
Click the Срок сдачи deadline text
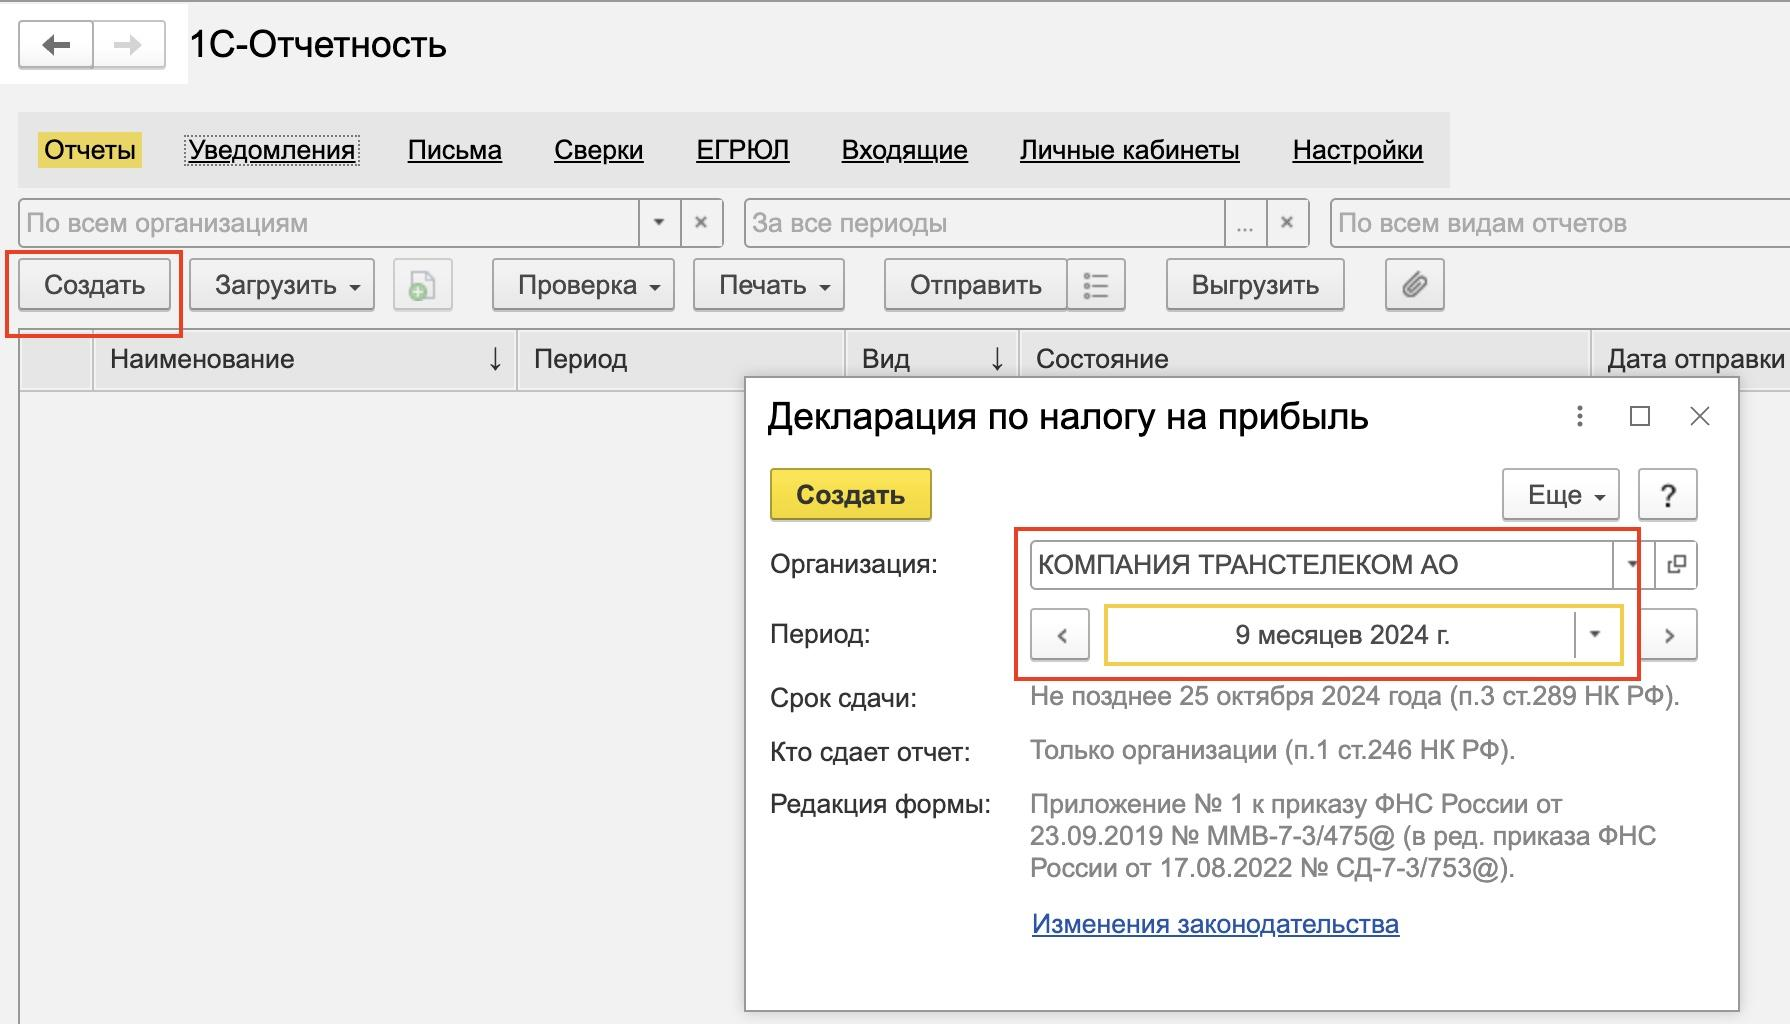[1355, 696]
